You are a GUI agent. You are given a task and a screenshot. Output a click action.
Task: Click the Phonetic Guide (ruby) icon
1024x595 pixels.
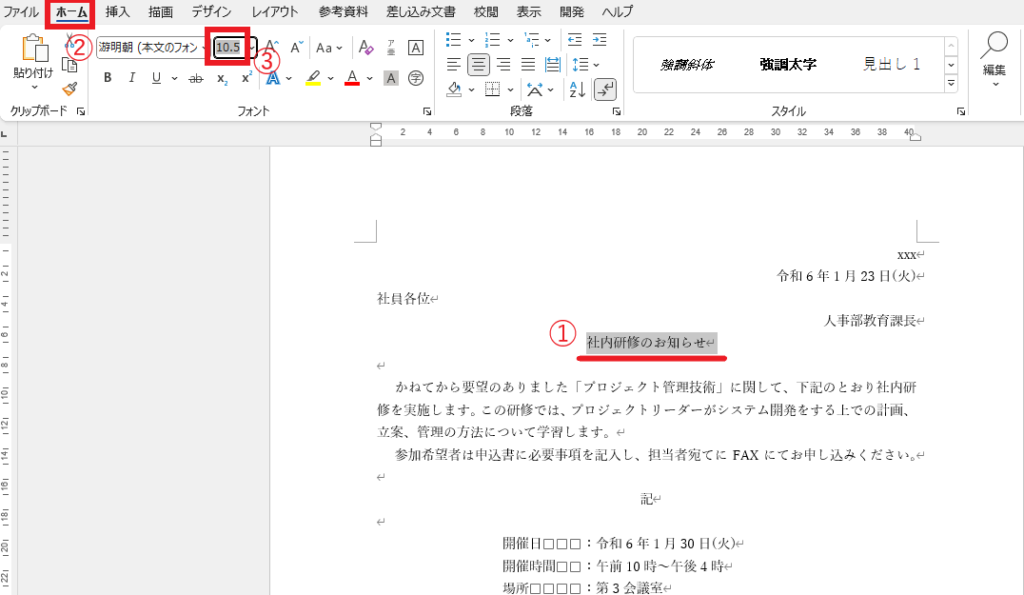pos(391,47)
